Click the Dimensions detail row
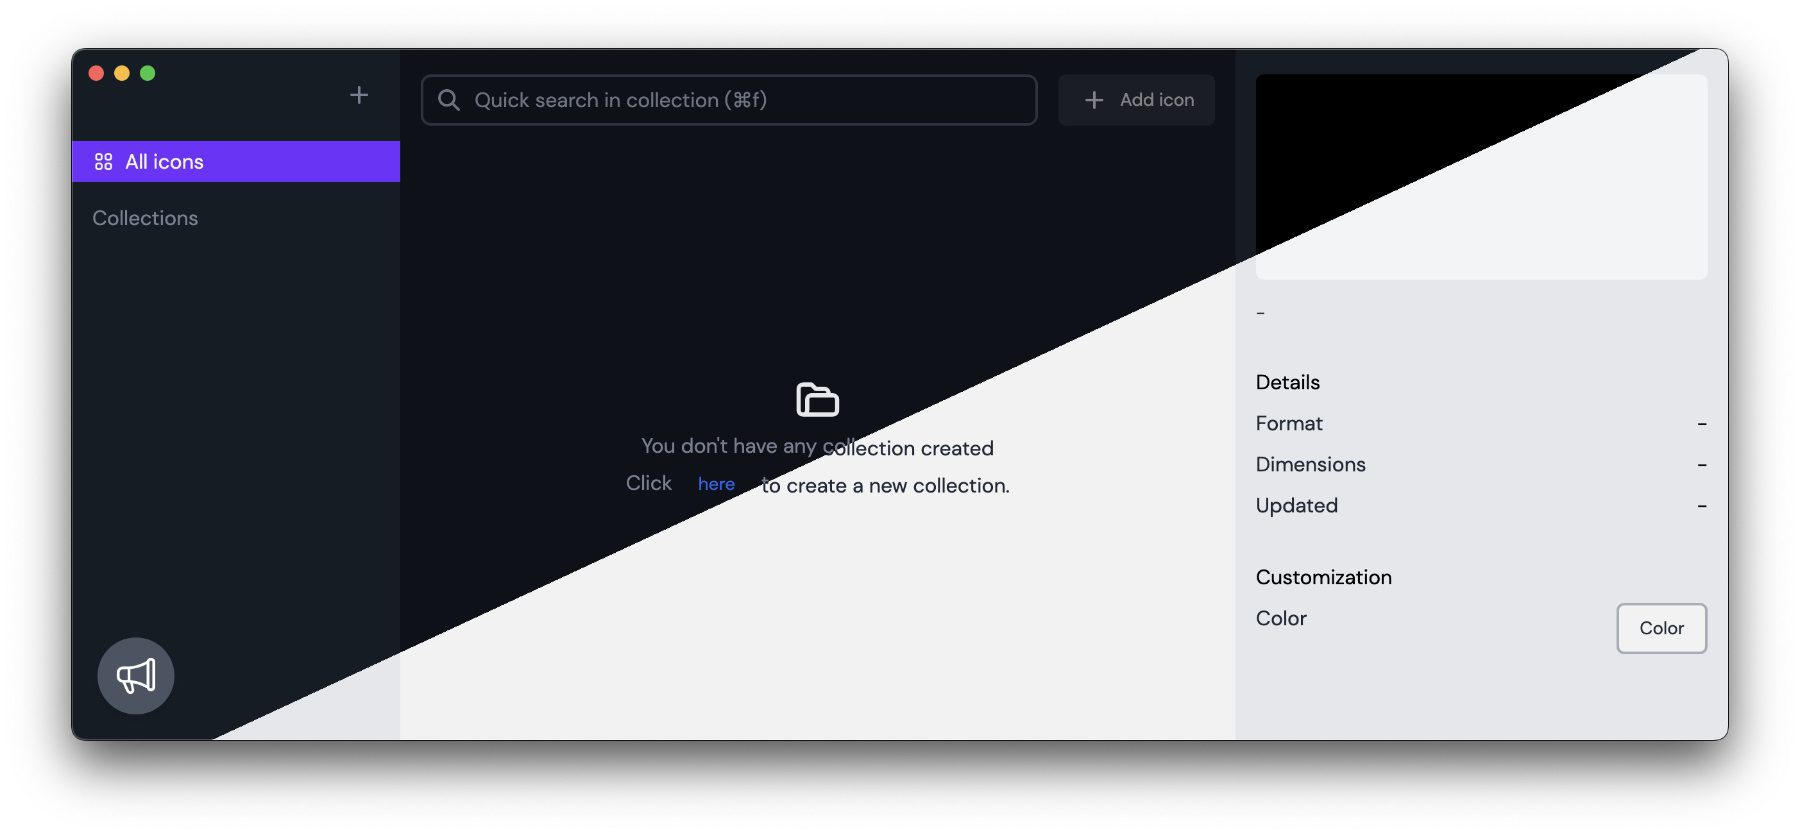The width and height of the screenshot is (1800, 835). point(1481,465)
